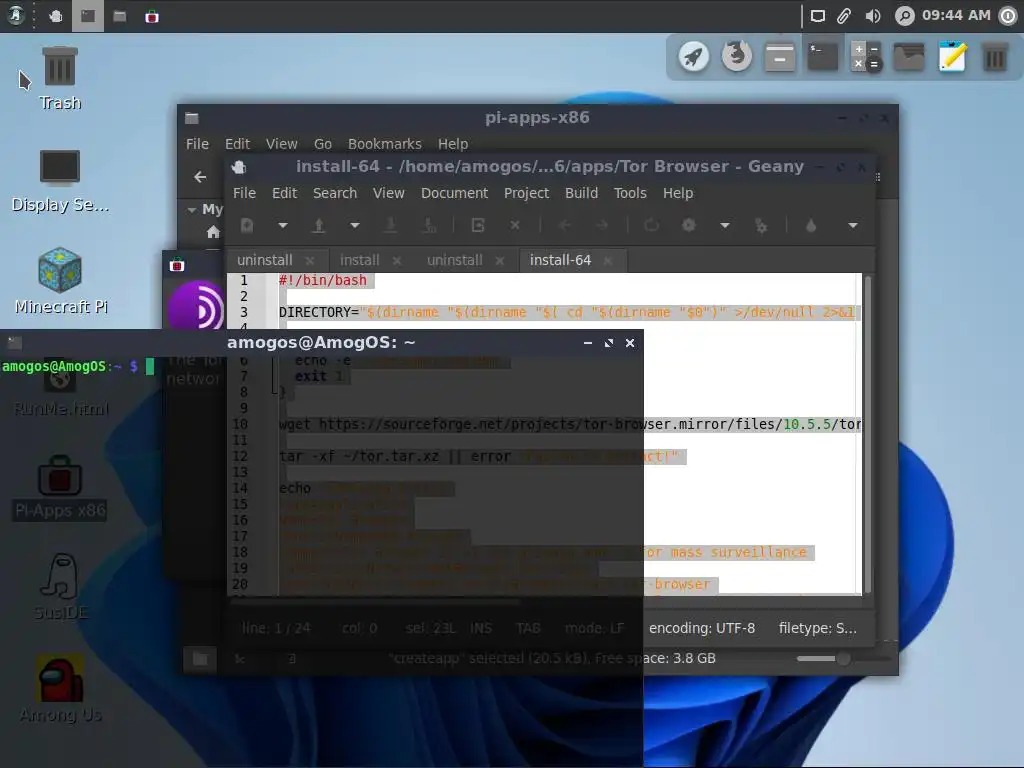The image size is (1024, 768).
Task: Open the trash can icon in the dock
Action: tap(995, 57)
